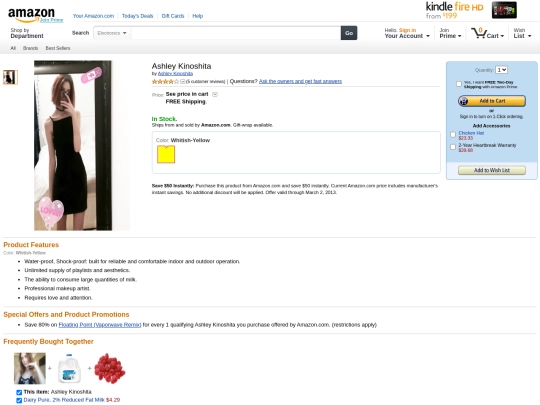540x405 pixels.
Task: Open the Quantity dropdown
Action: coord(501,70)
